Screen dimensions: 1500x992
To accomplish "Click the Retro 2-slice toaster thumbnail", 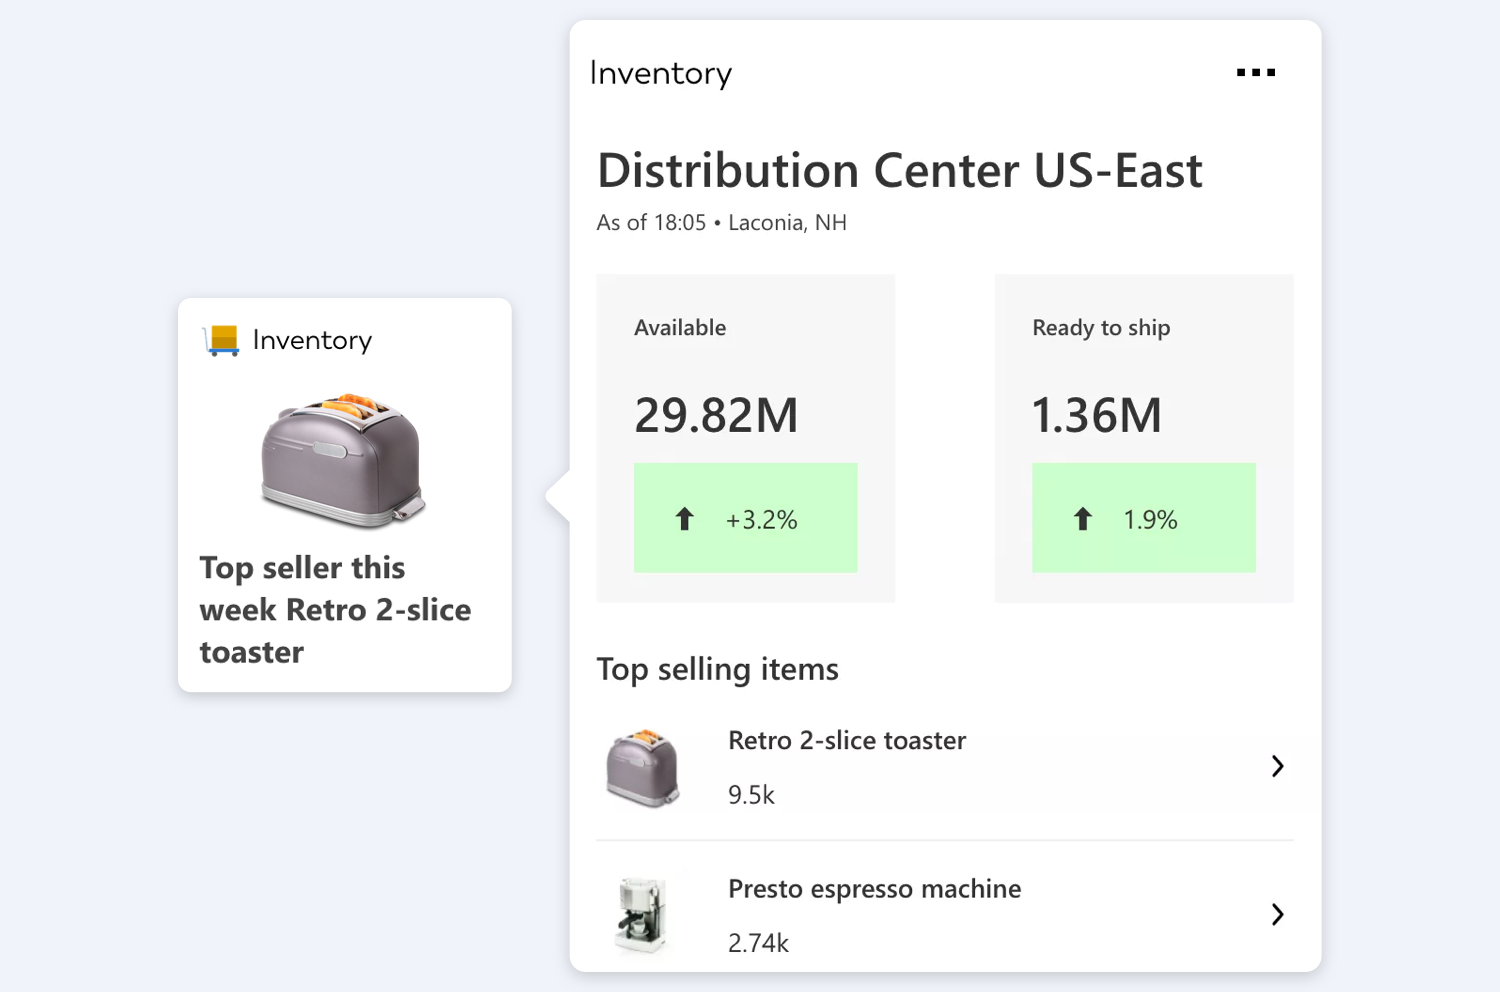I will point(642,767).
